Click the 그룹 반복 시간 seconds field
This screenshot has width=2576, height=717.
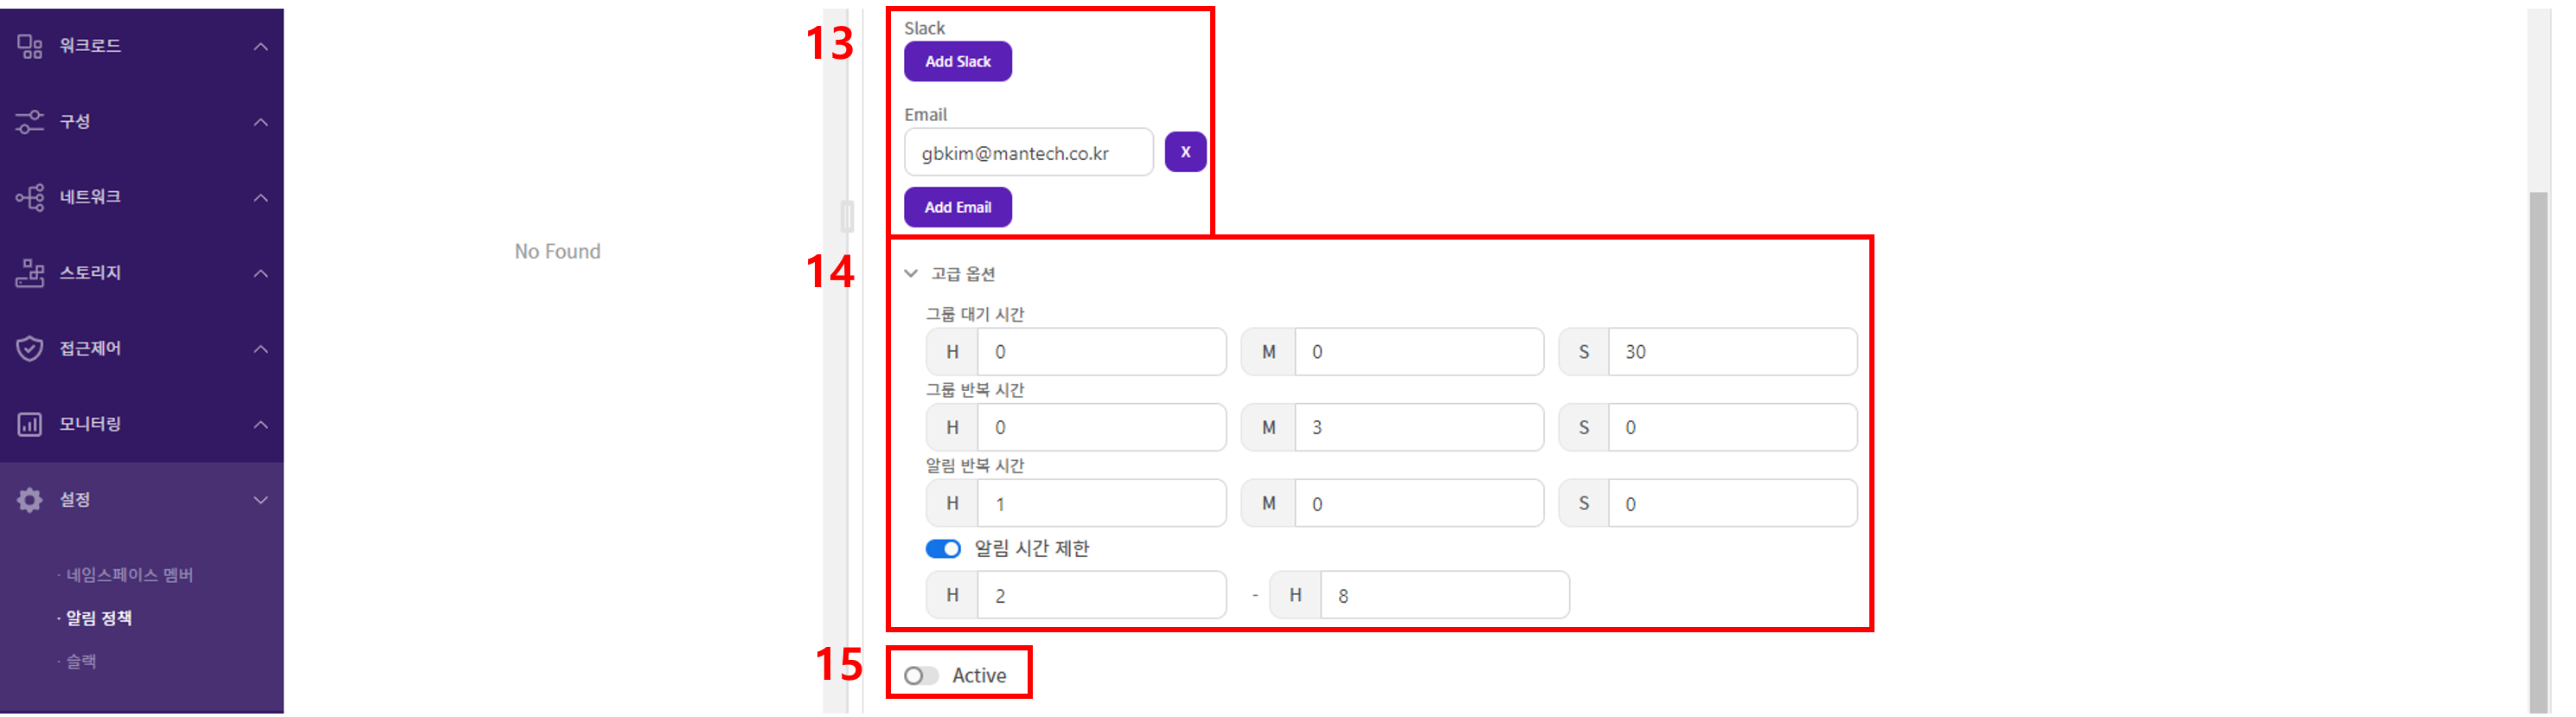pos(1733,428)
